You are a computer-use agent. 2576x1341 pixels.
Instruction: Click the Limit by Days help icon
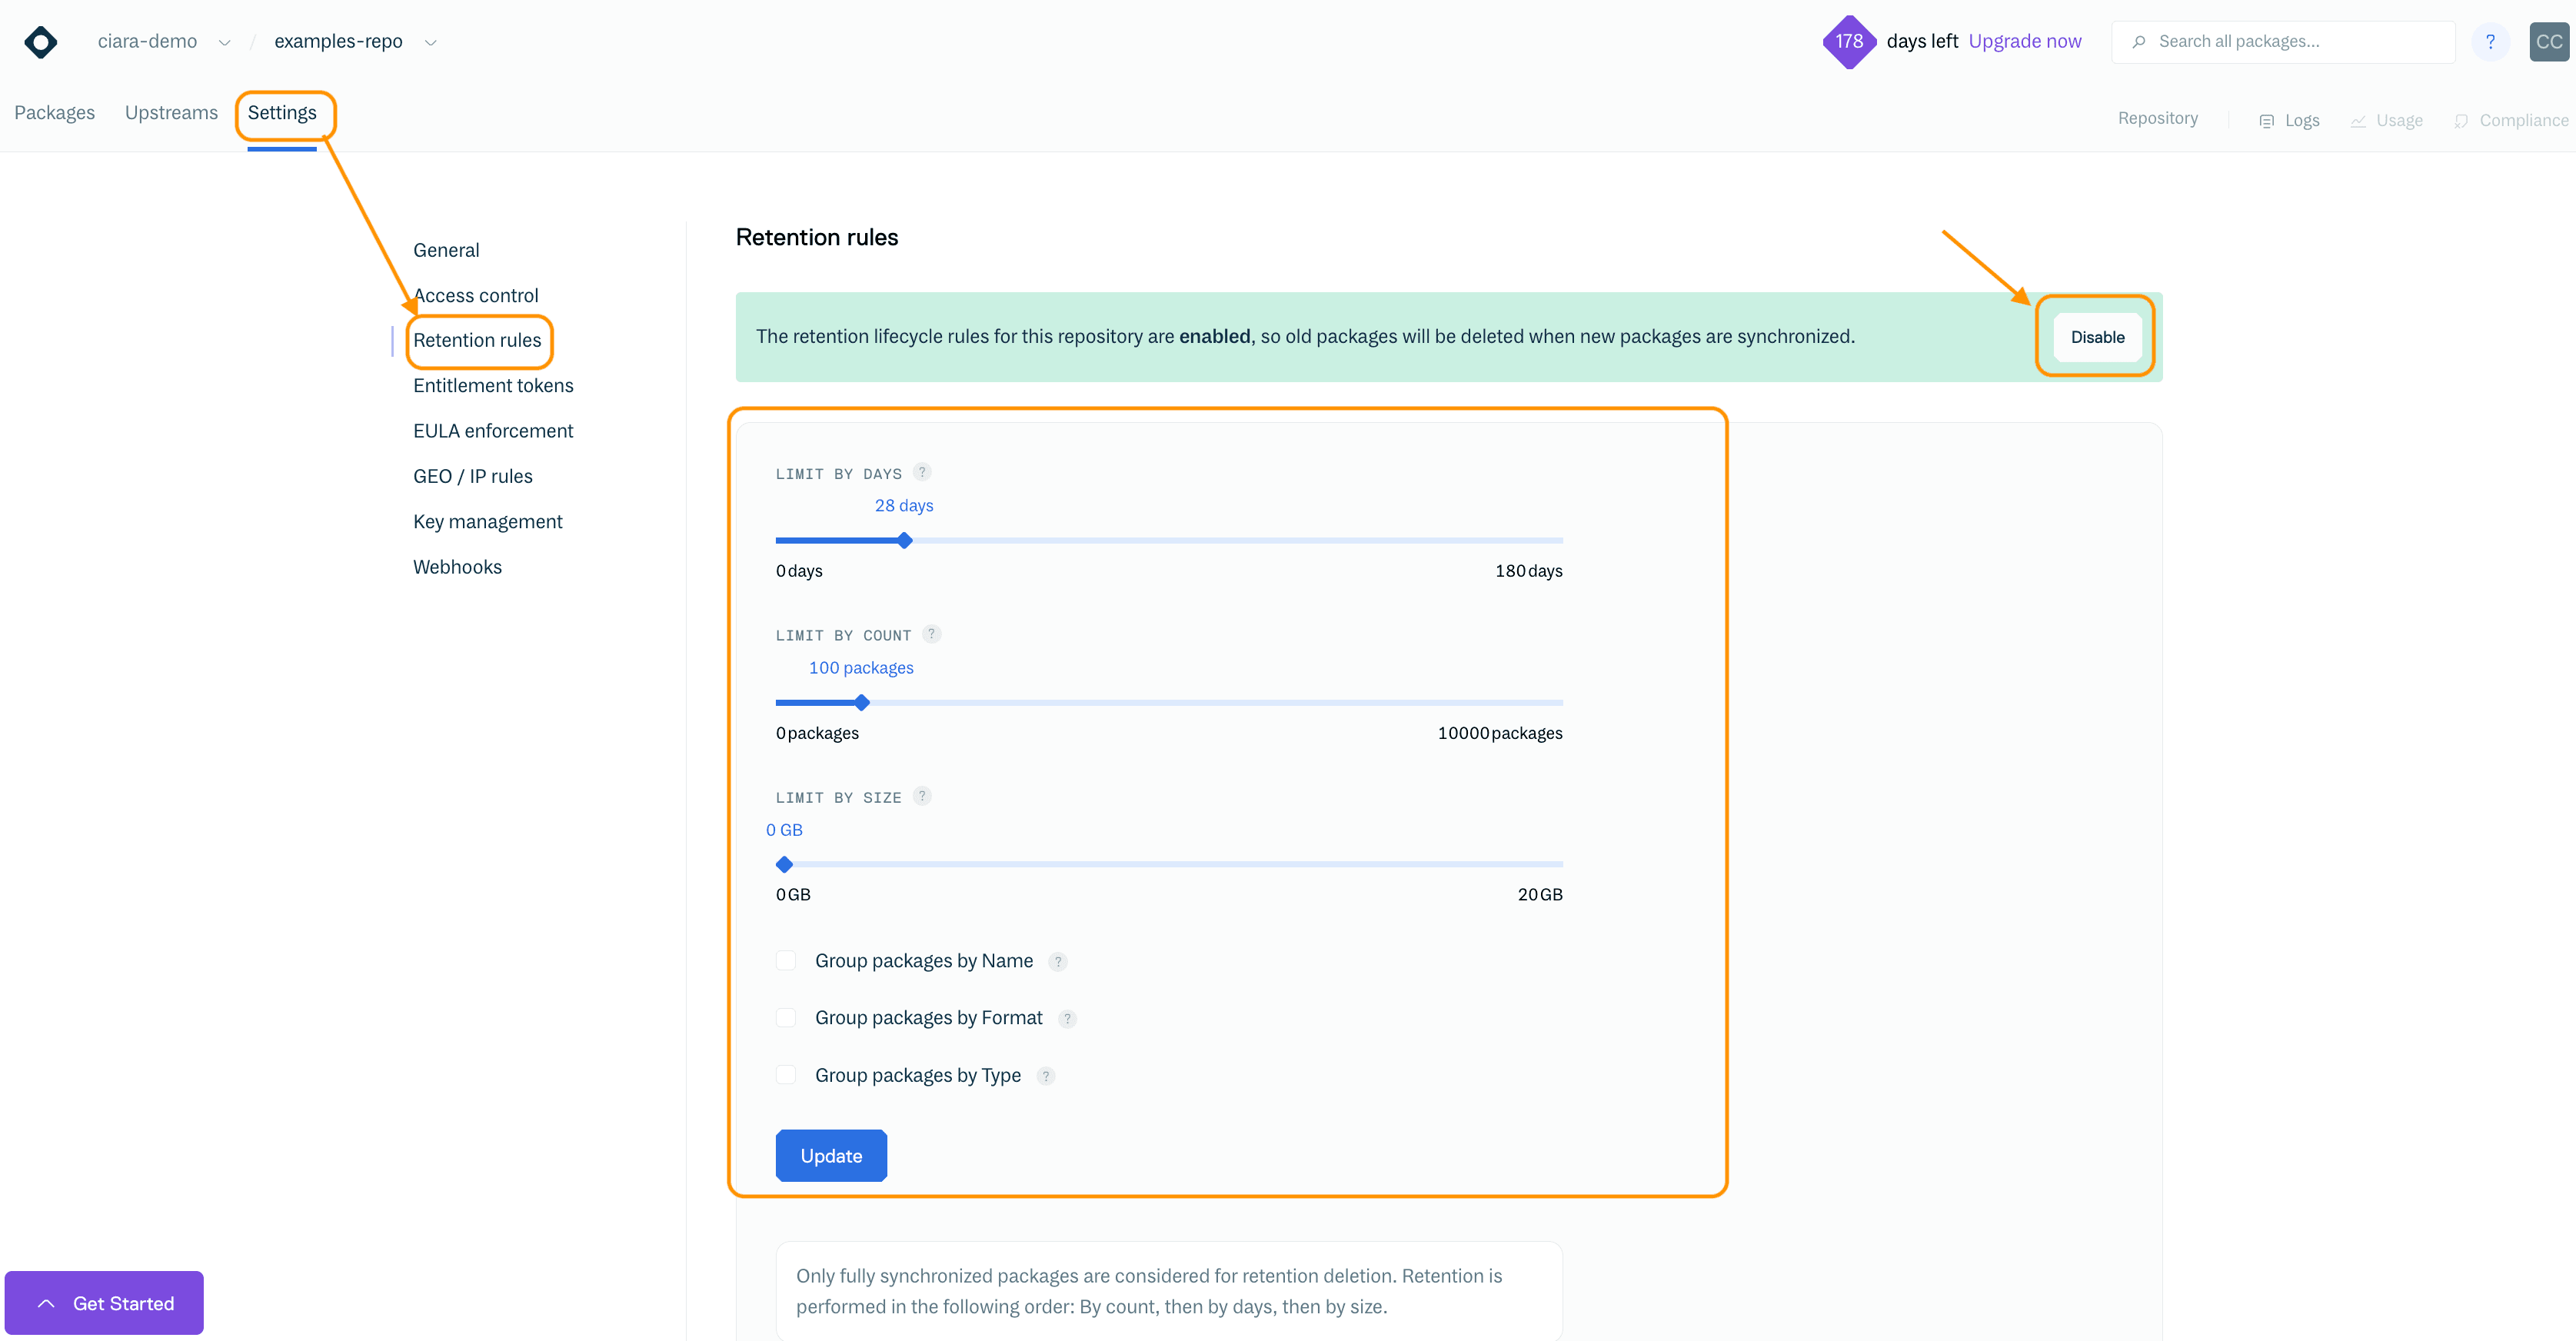(x=922, y=472)
